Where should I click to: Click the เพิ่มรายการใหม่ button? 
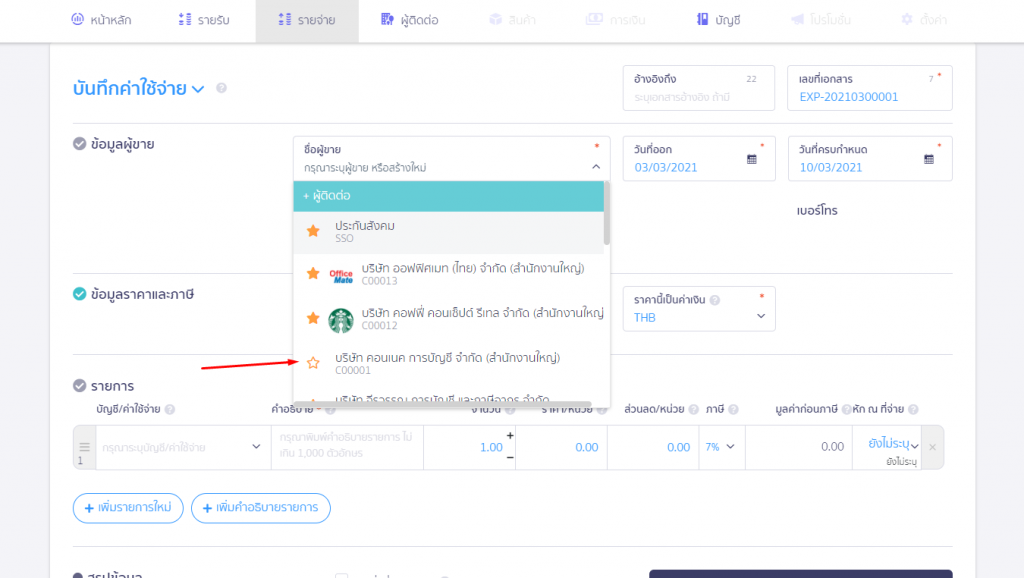[x=127, y=507]
